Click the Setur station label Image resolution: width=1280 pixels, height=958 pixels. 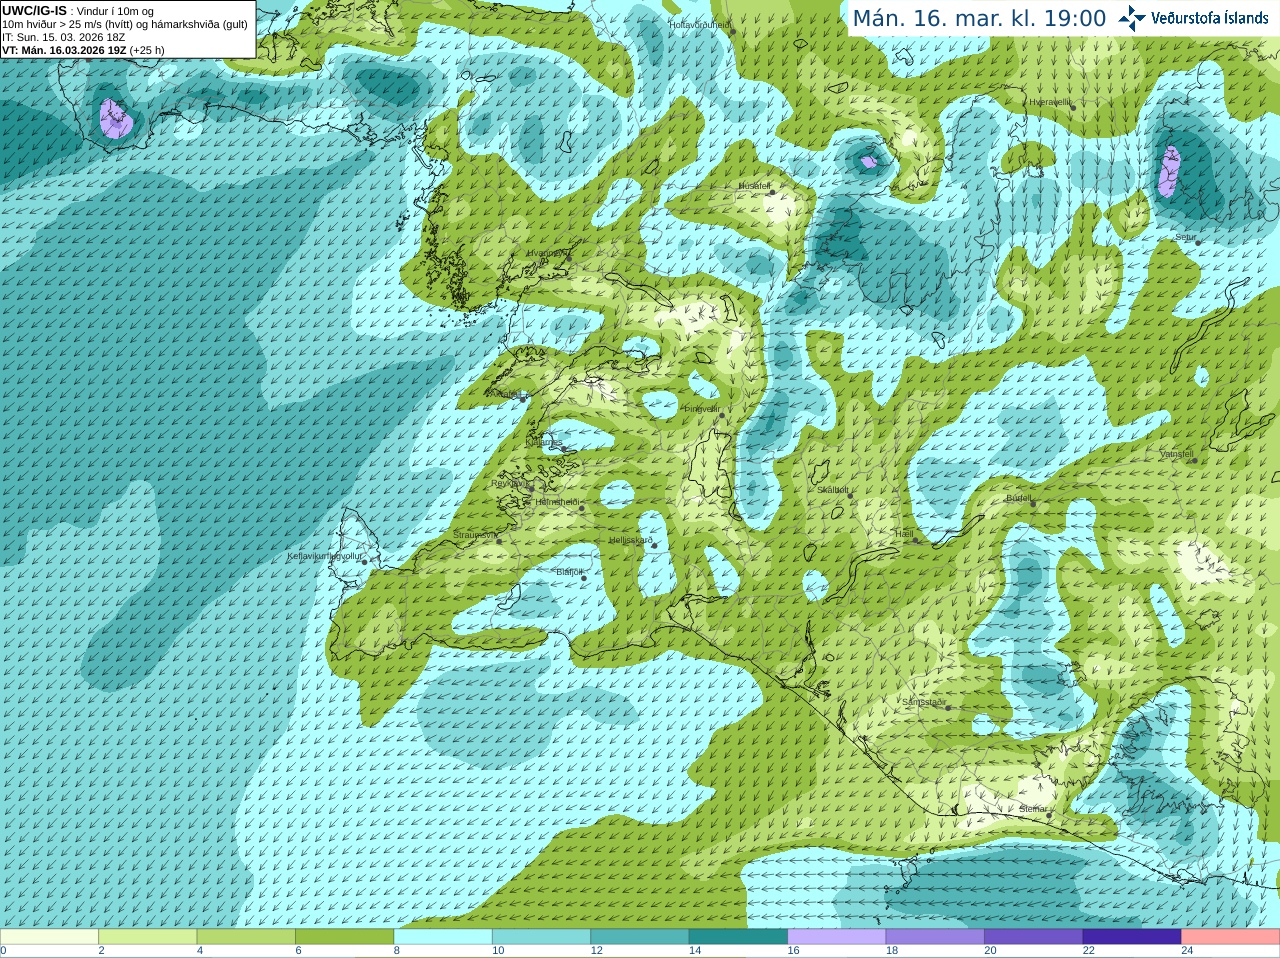[1186, 238]
